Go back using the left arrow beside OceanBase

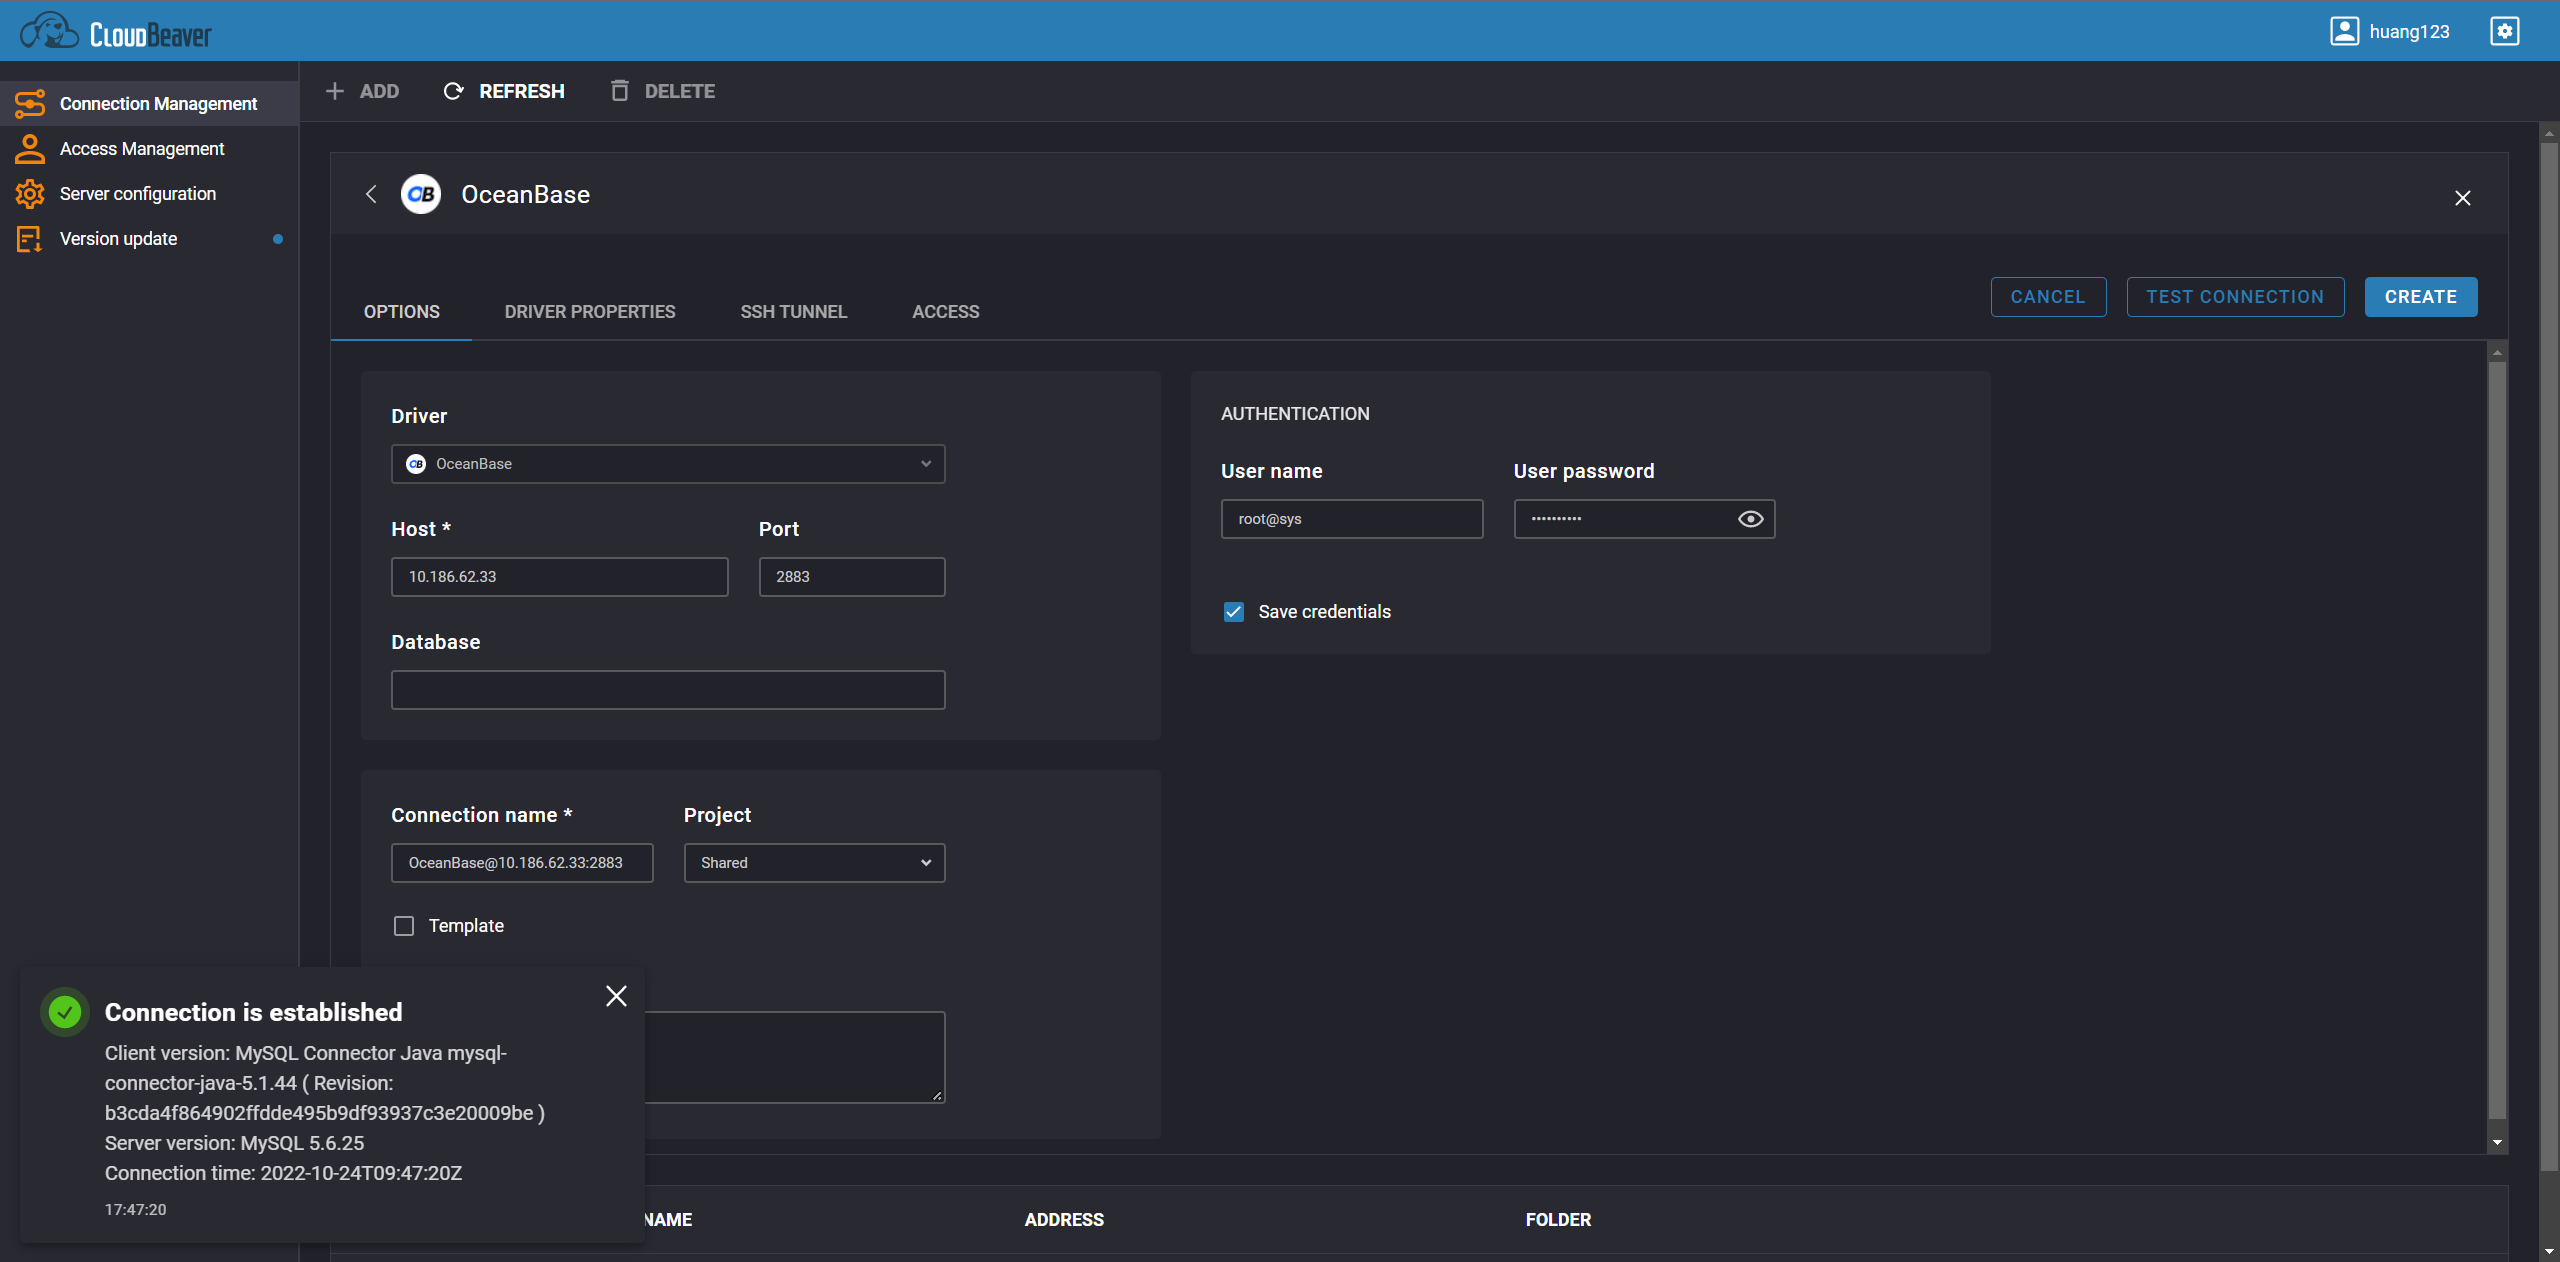click(x=371, y=194)
